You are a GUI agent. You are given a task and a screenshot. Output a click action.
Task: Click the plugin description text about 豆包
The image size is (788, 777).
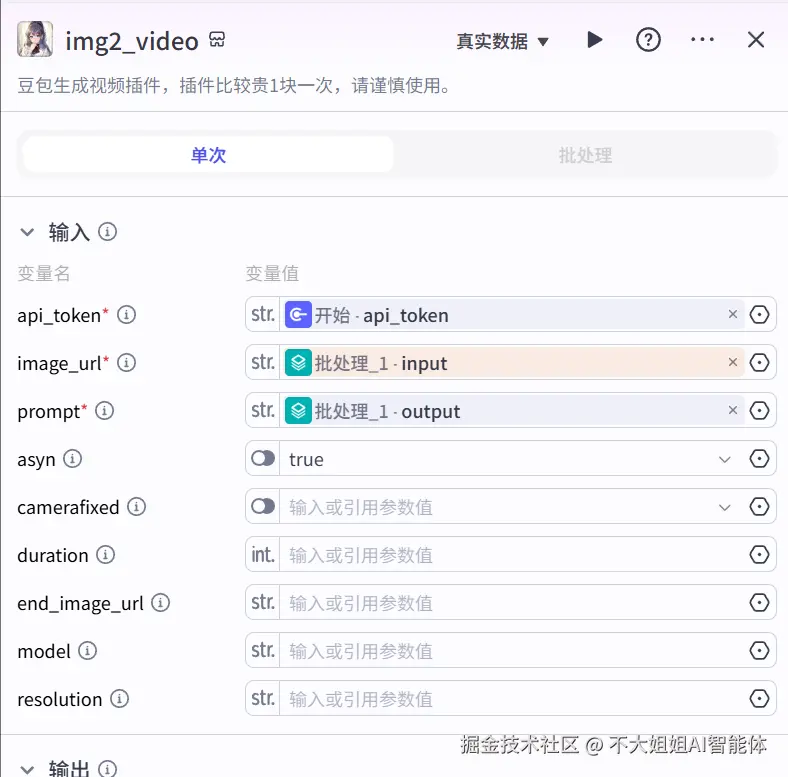234,85
